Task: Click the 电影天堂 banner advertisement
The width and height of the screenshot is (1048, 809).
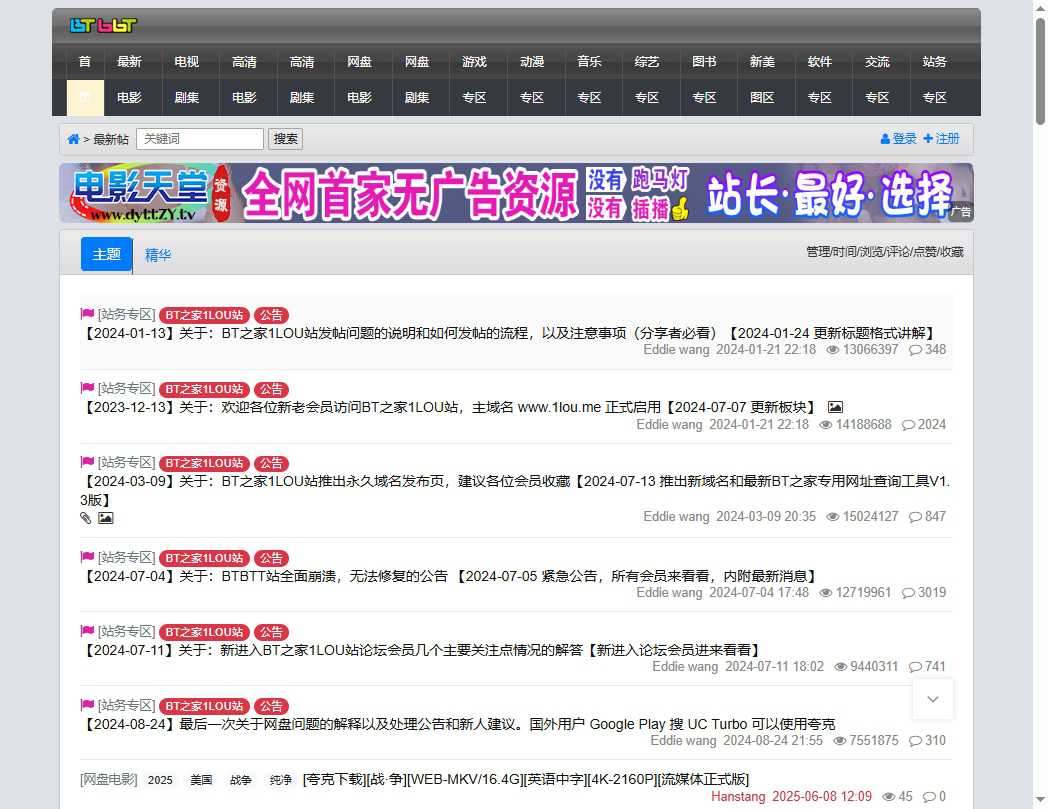Action: (520, 191)
